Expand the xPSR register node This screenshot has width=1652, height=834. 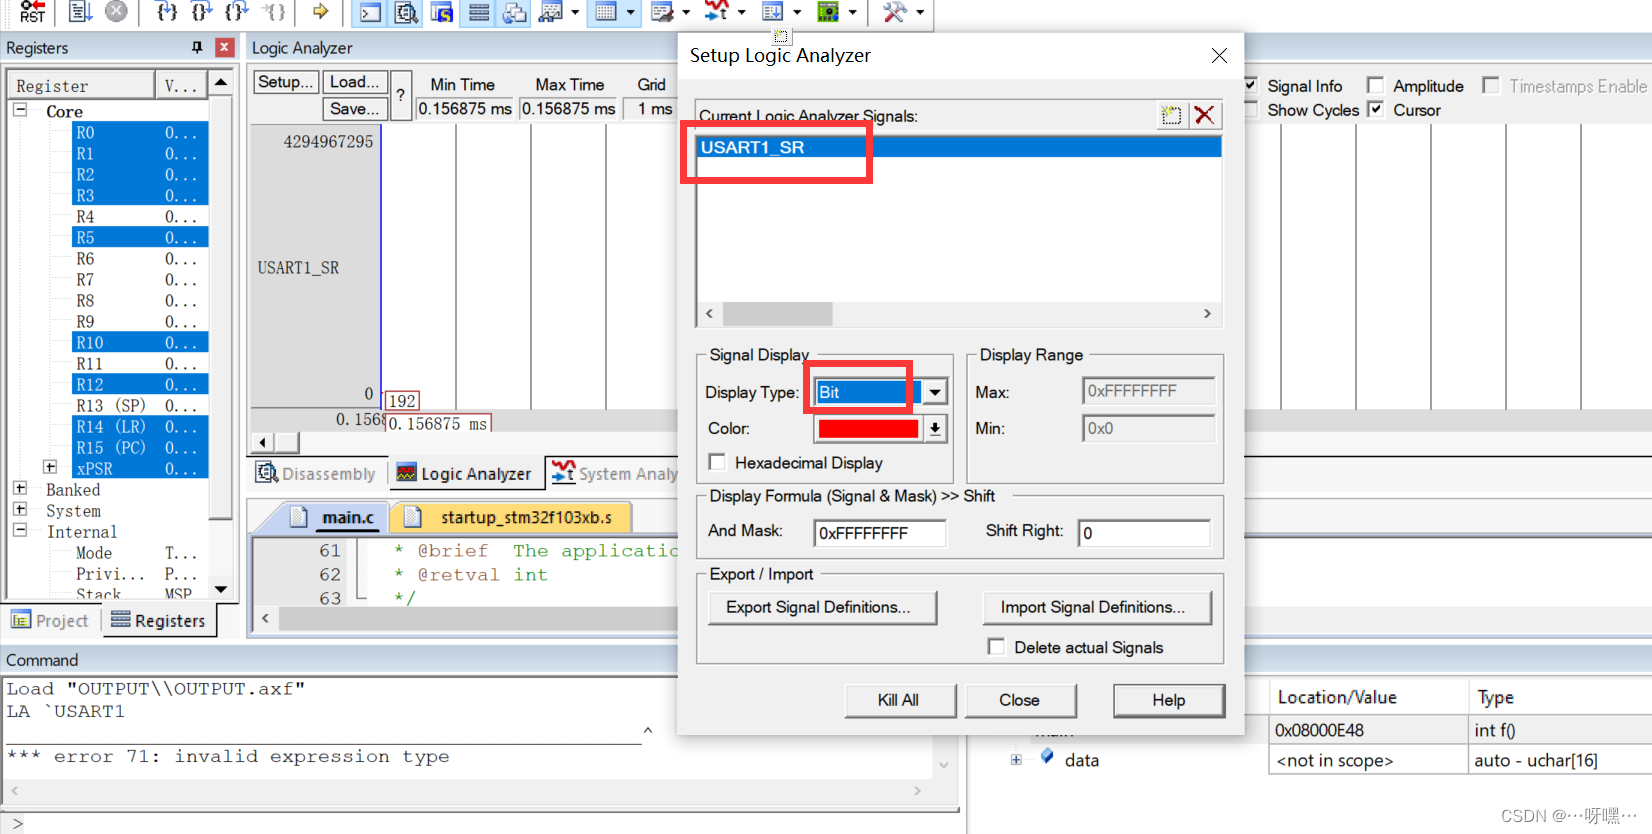pos(50,467)
